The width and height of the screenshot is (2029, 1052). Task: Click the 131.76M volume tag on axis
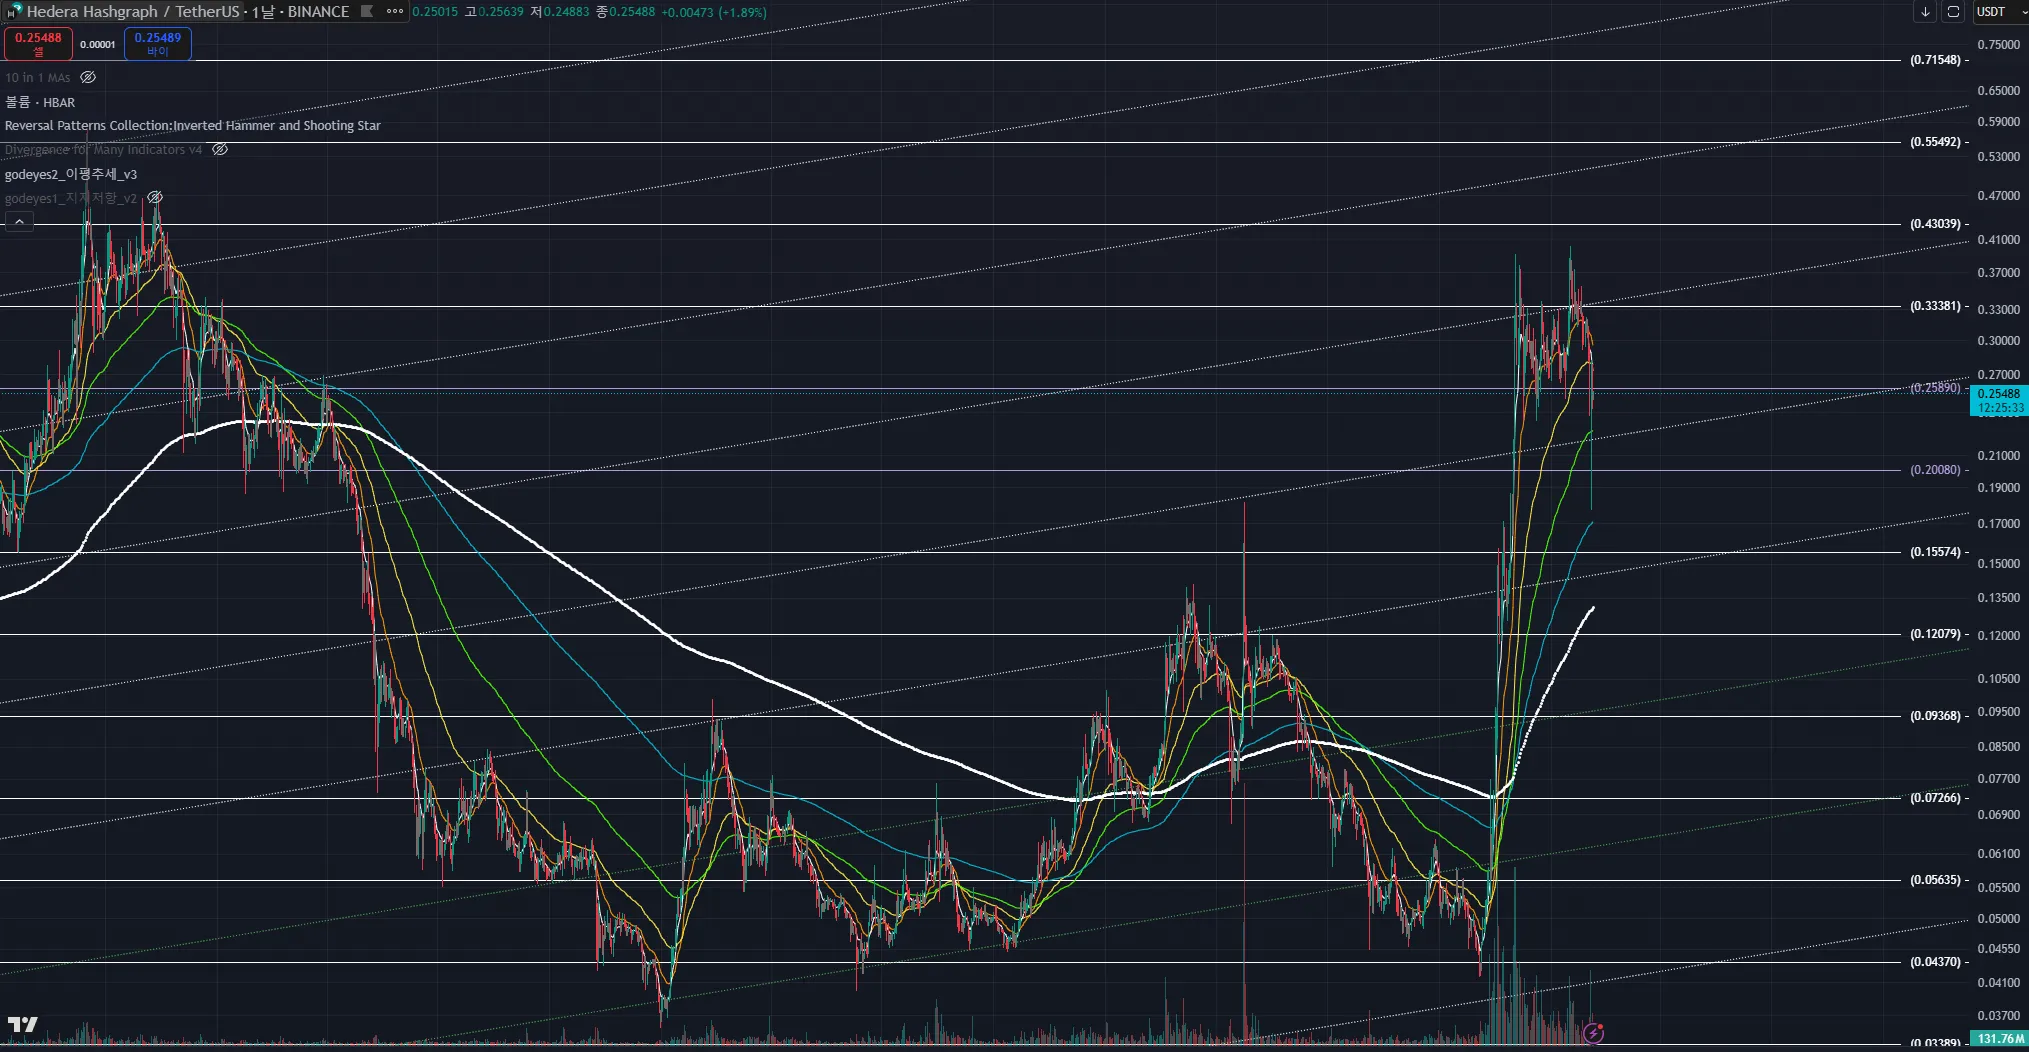tap(1999, 1039)
